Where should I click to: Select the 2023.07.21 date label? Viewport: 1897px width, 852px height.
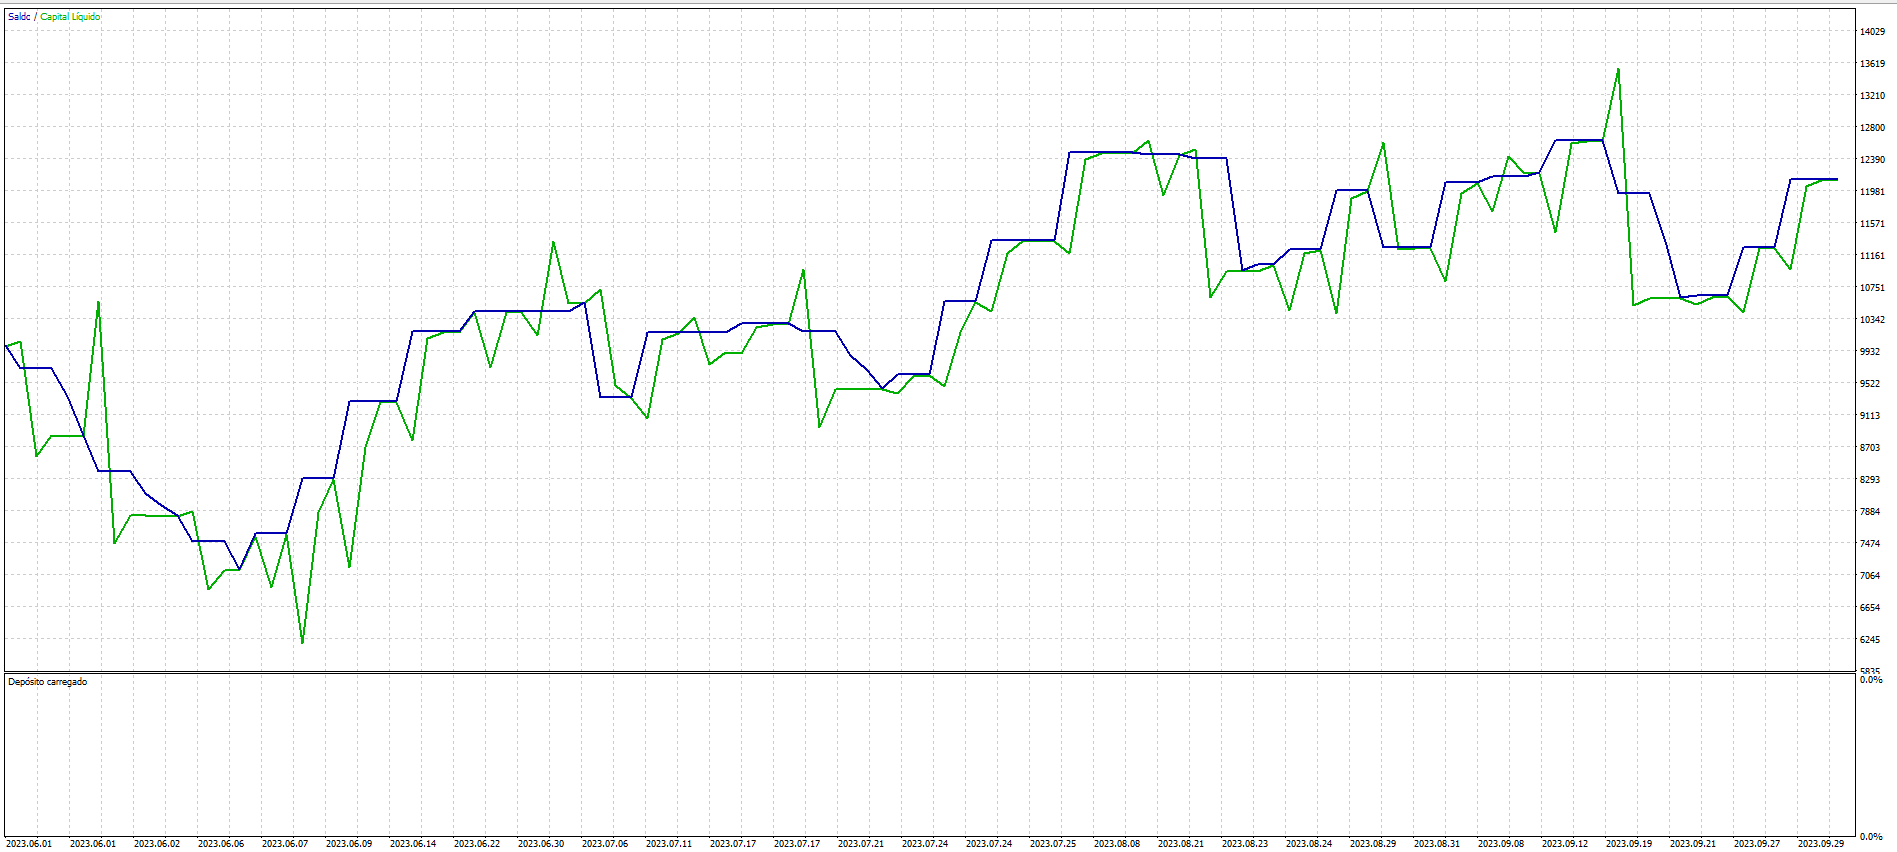[x=861, y=844]
